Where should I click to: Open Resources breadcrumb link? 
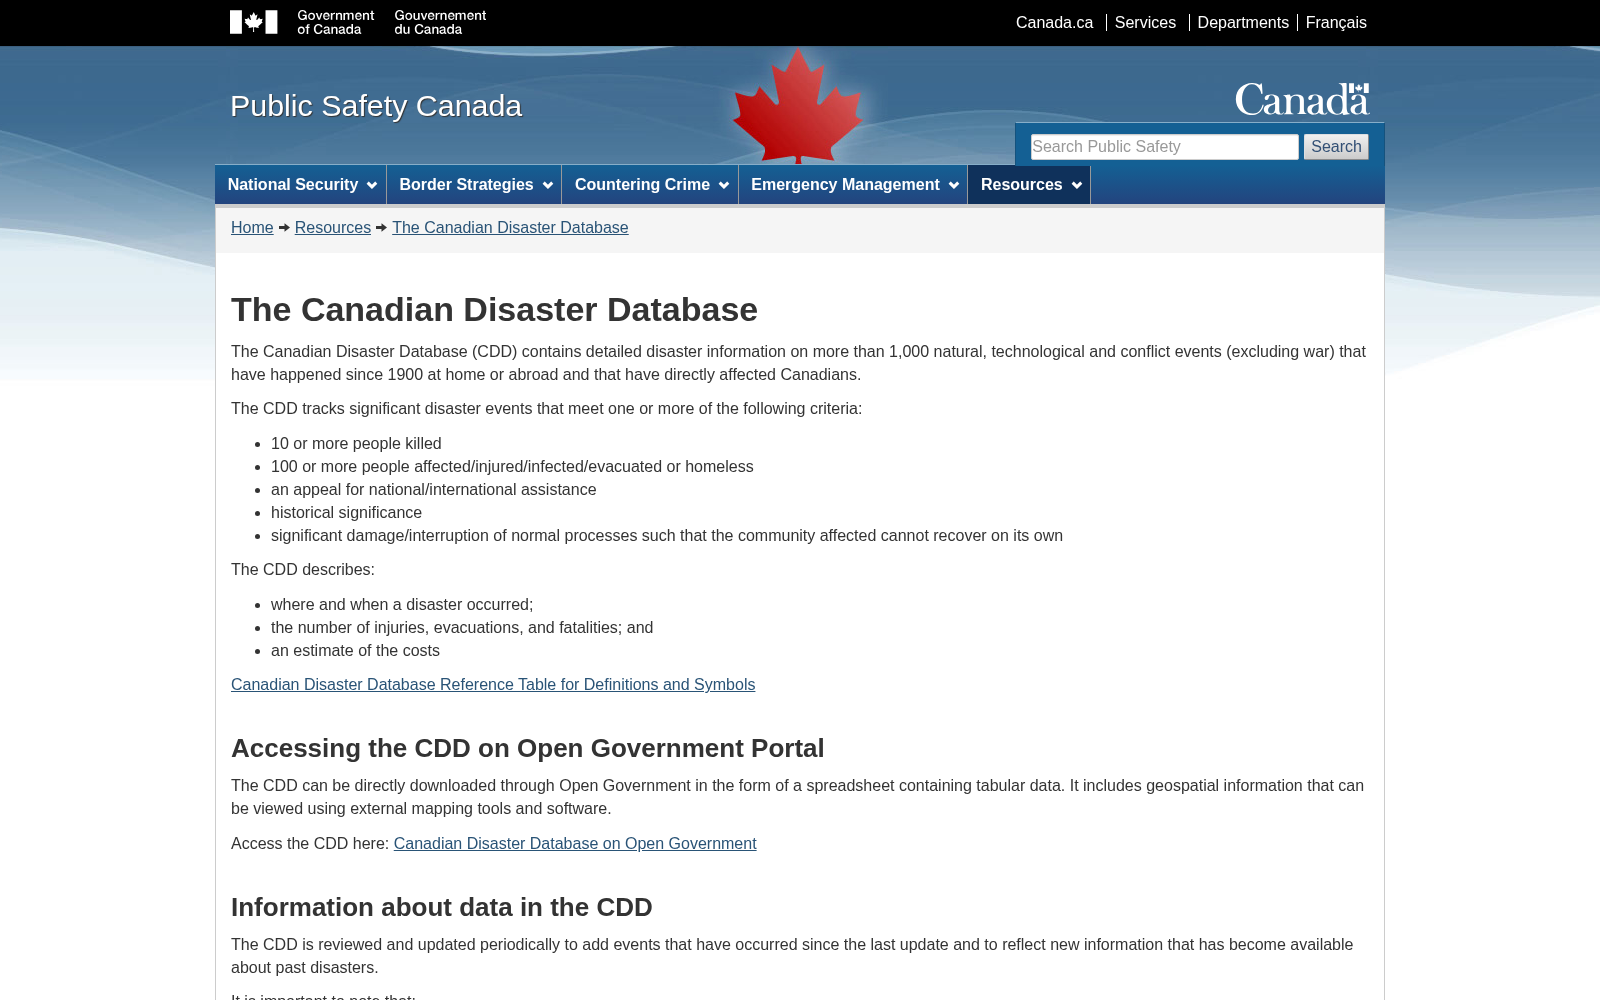click(333, 228)
